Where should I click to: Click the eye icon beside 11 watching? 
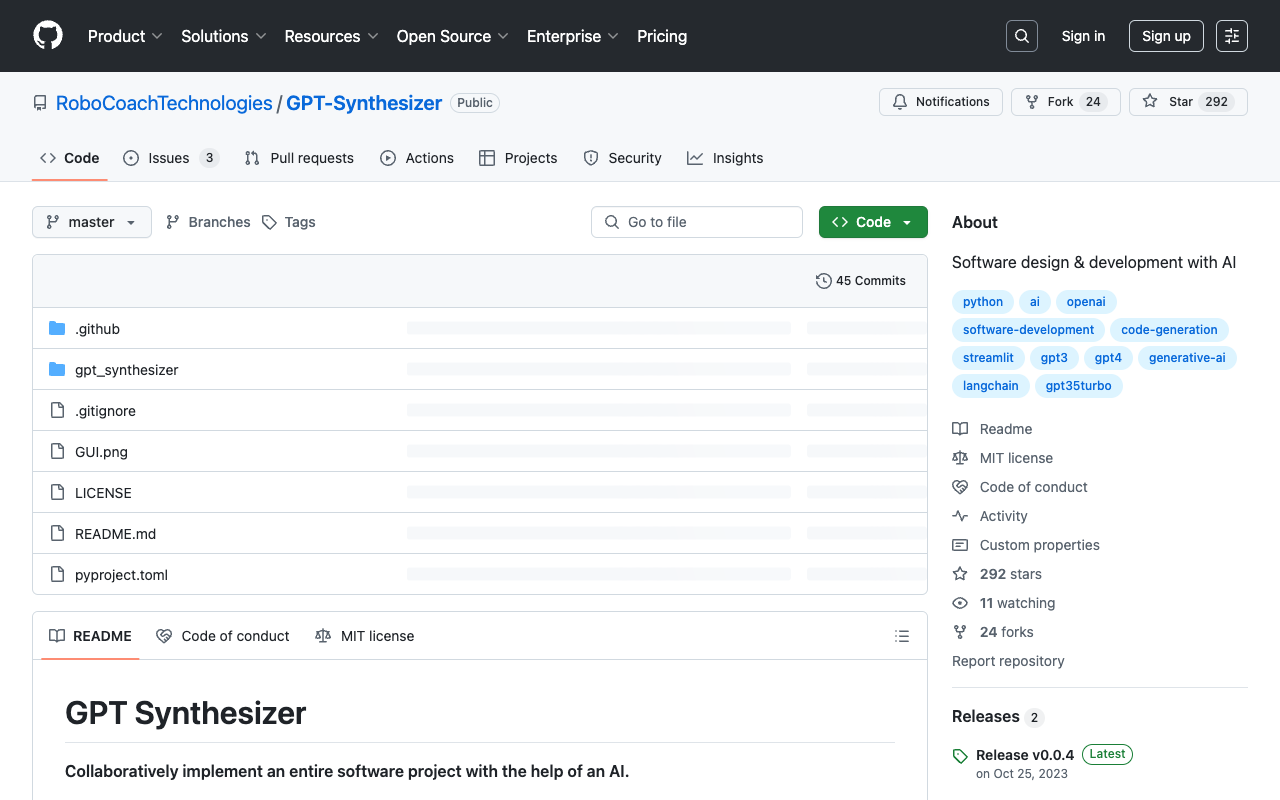[960, 603]
